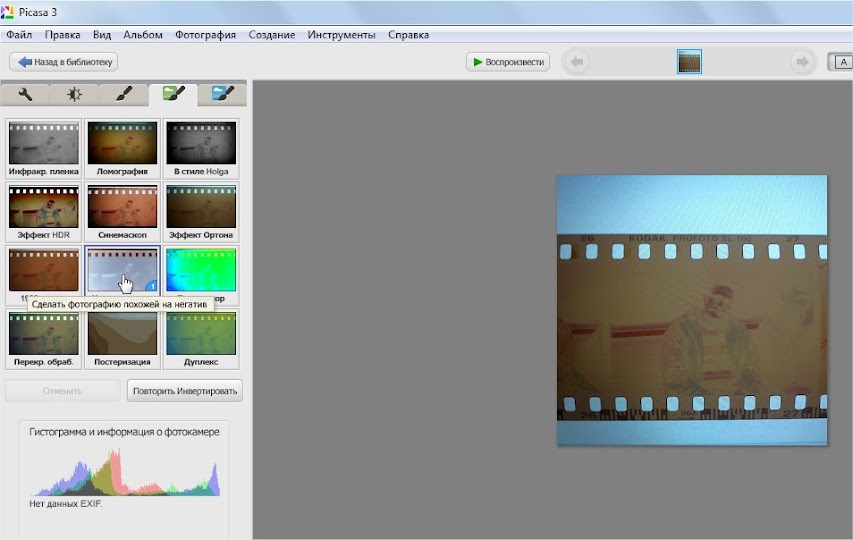The height and width of the screenshot is (540, 853).
Task: Click the A text view button
Action: click(x=841, y=62)
